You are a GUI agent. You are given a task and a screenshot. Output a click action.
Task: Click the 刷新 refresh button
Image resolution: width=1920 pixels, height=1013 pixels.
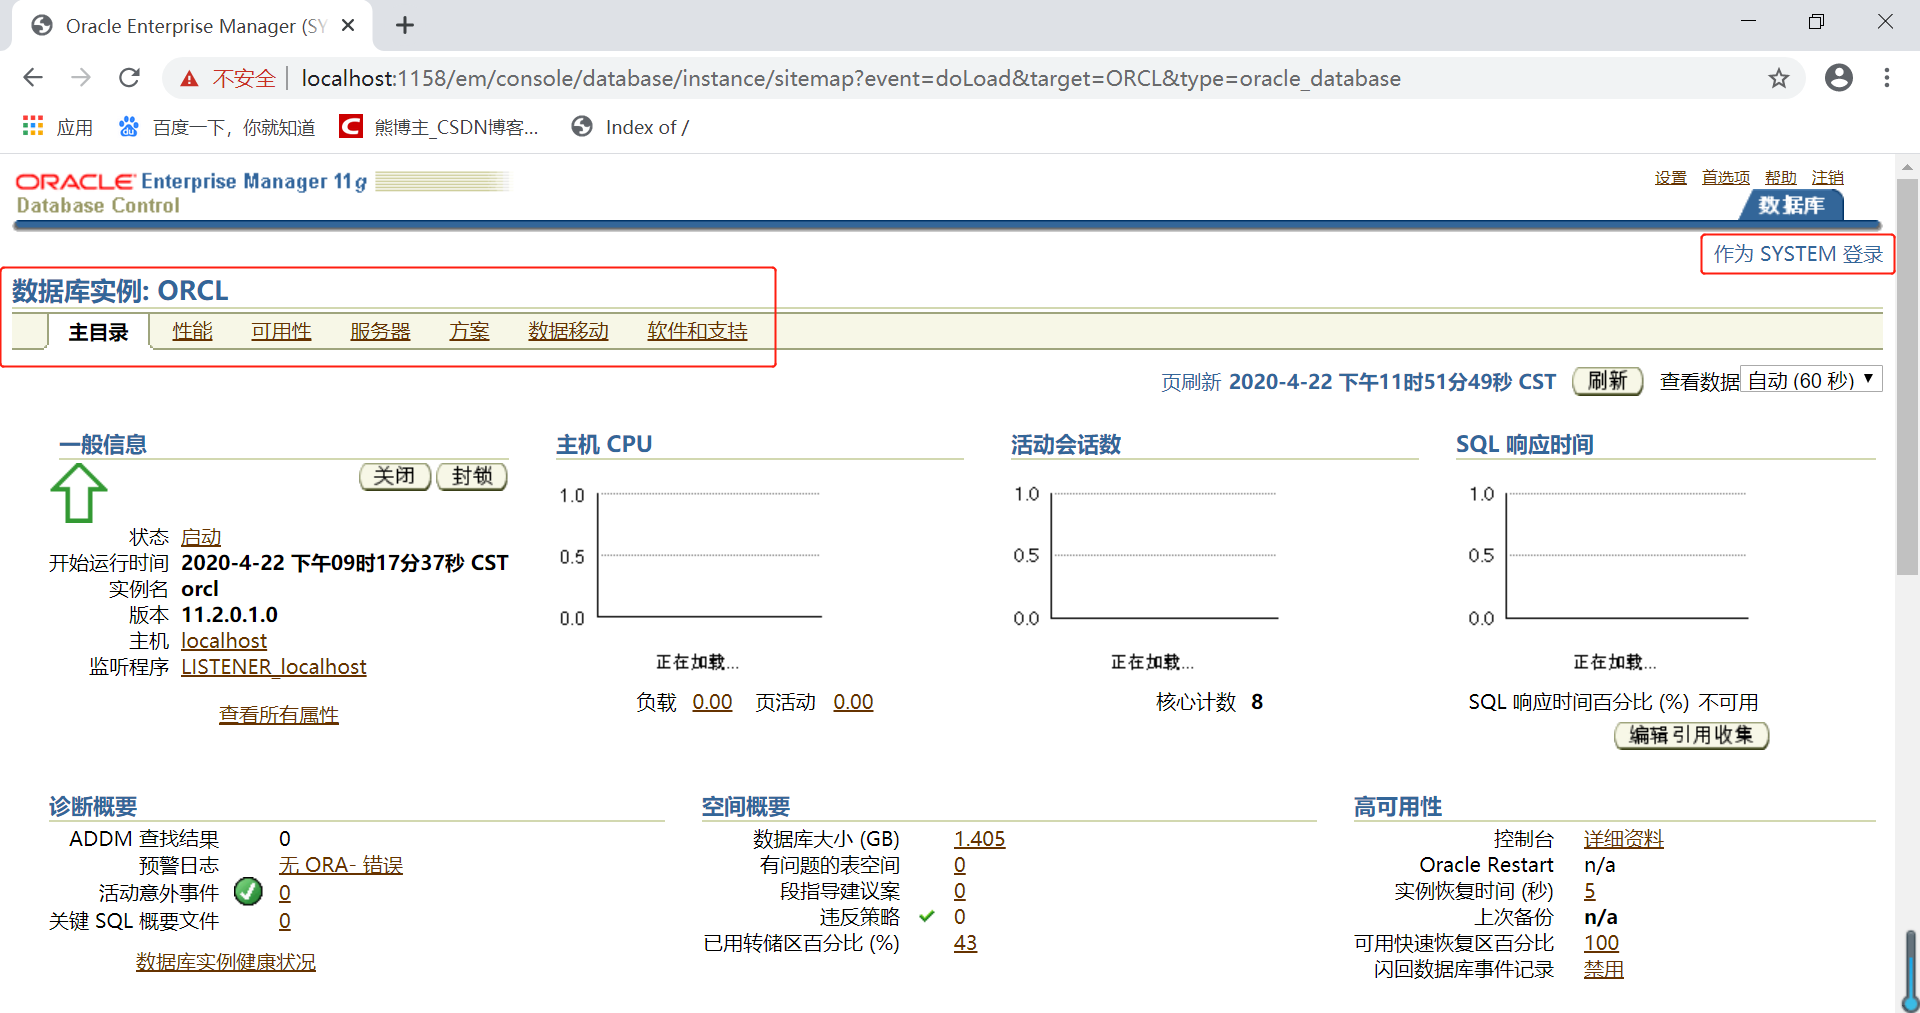coord(1607,381)
